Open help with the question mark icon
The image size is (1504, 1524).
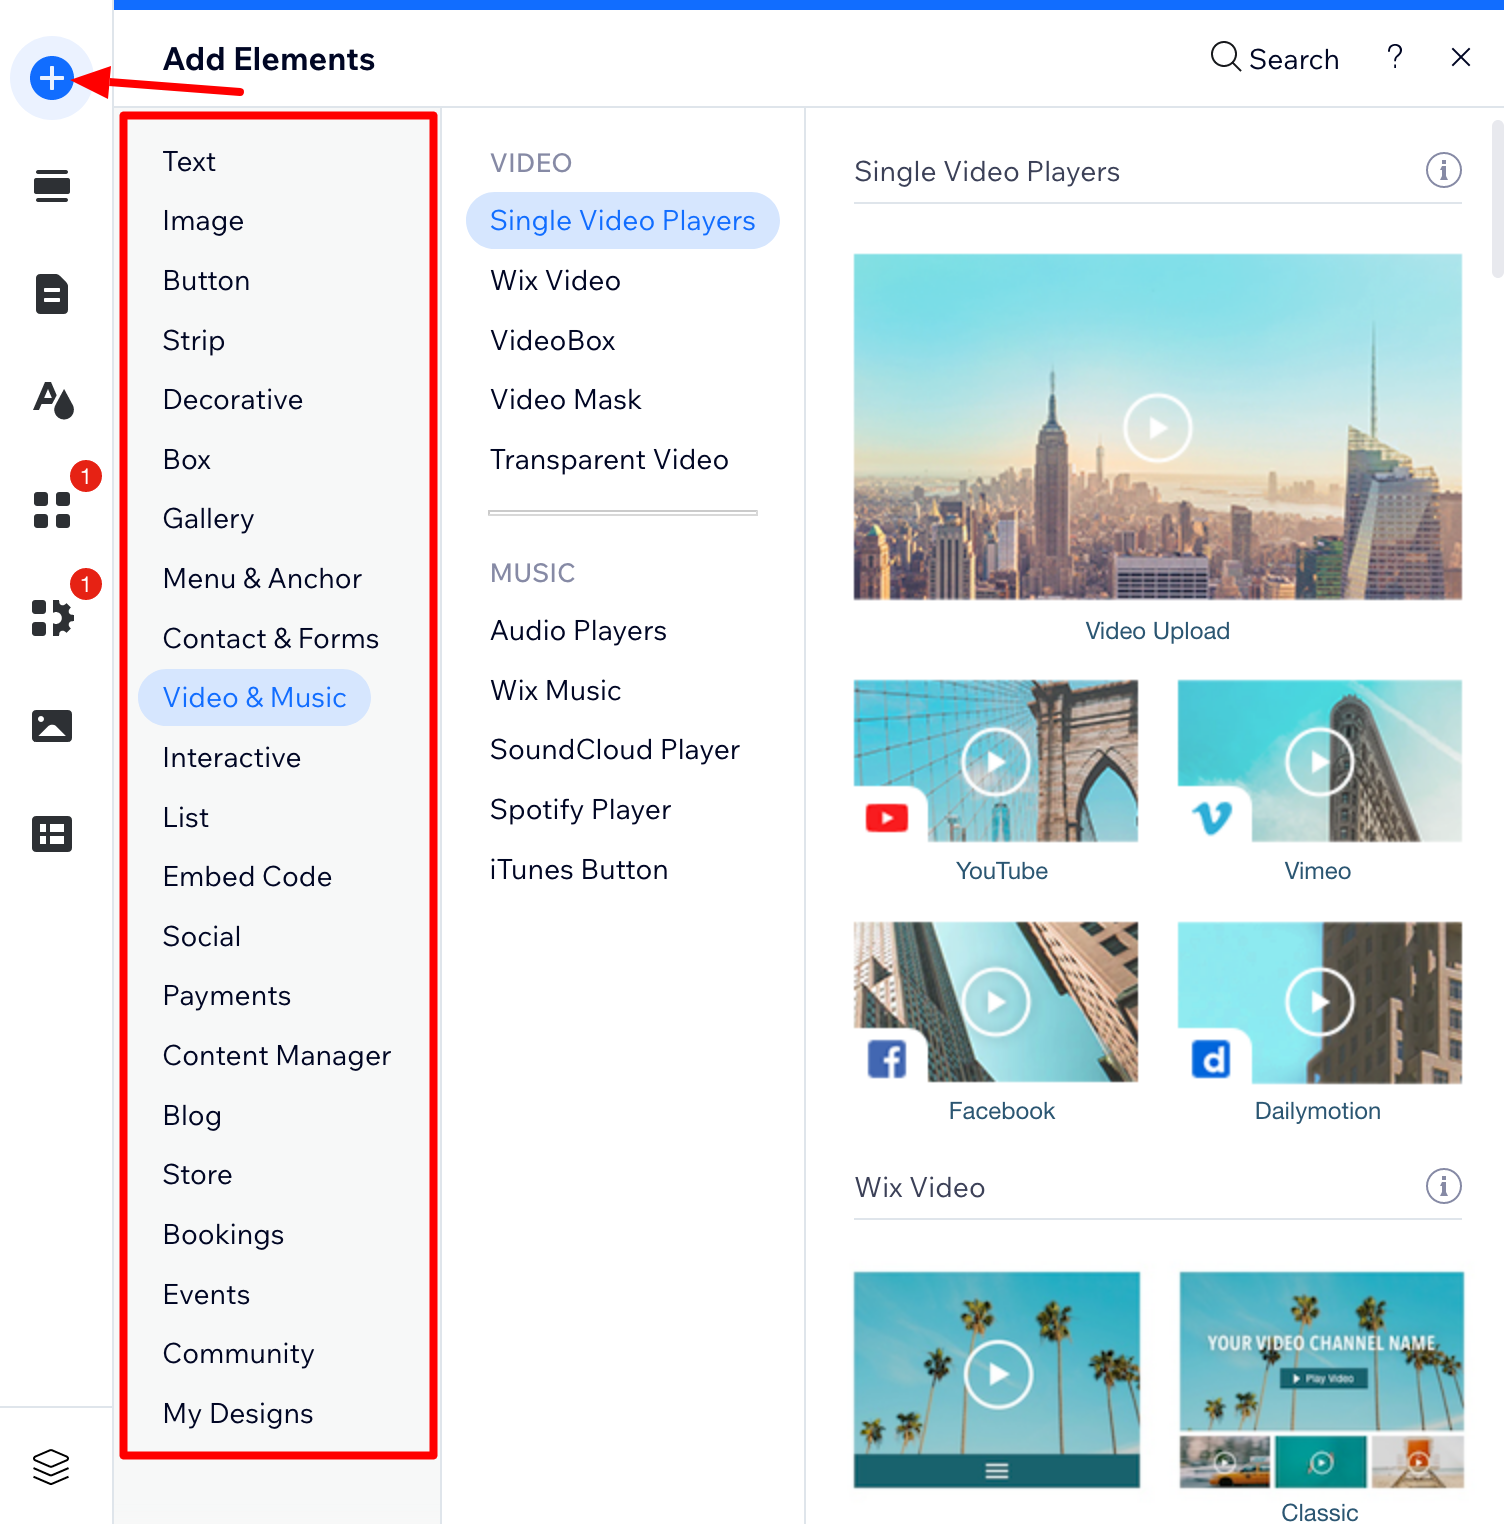pos(1395,58)
